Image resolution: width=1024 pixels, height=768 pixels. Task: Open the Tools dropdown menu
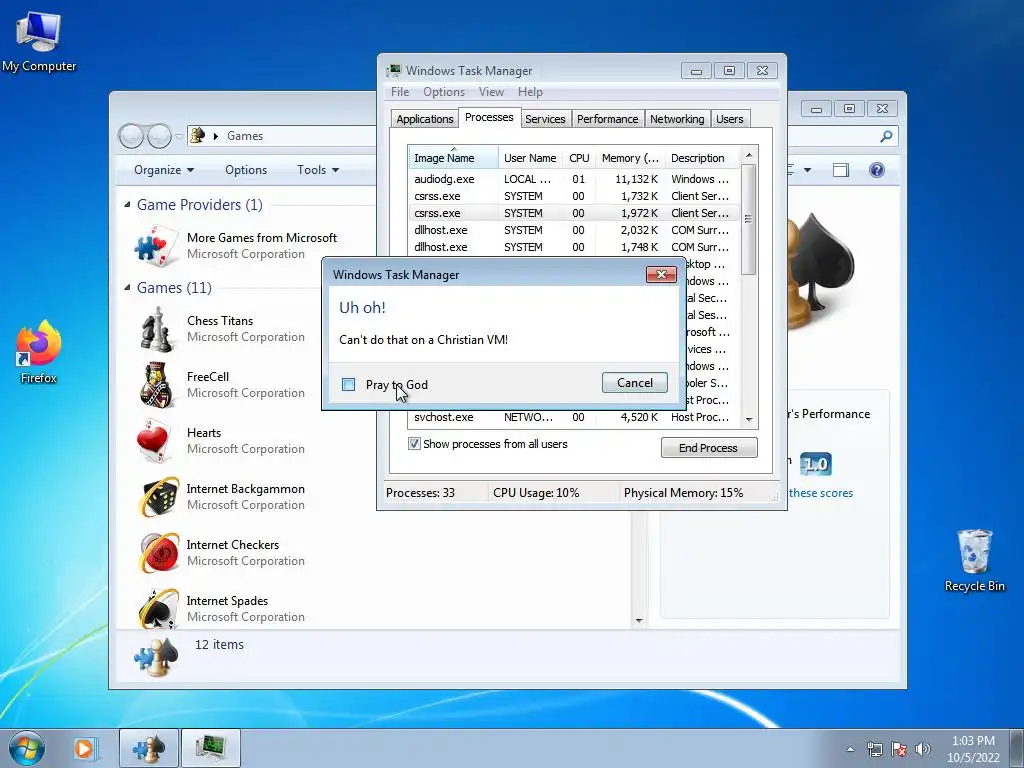(x=318, y=170)
